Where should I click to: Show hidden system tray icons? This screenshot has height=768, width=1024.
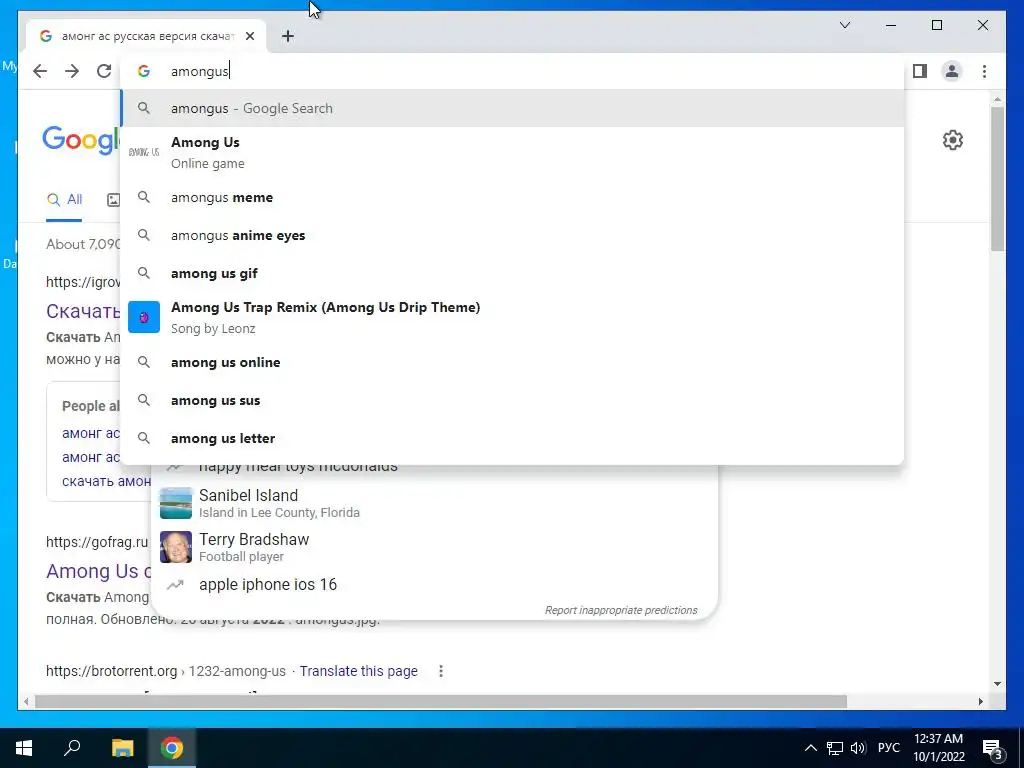tap(810, 748)
